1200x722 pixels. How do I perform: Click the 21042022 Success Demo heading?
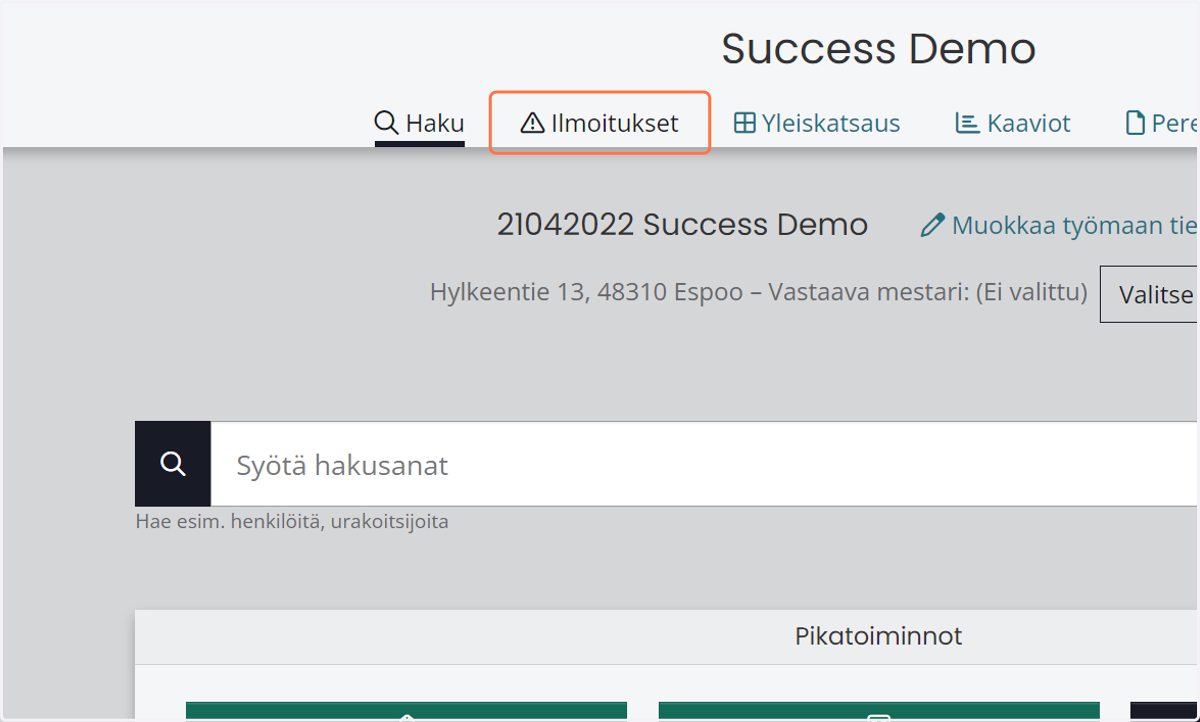pos(682,225)
